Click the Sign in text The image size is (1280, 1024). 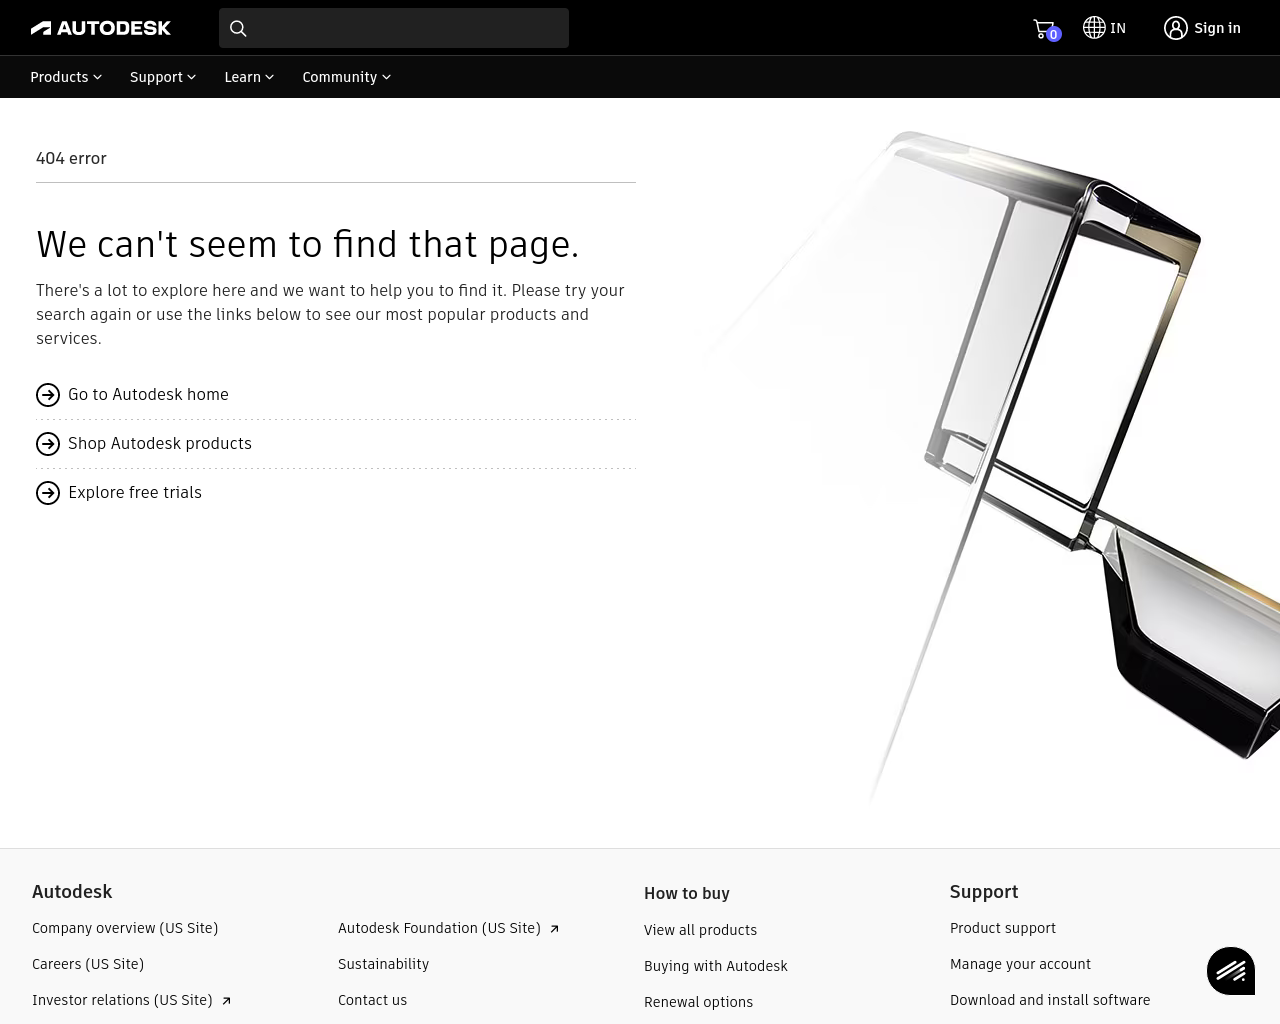tap(1217, 28)
